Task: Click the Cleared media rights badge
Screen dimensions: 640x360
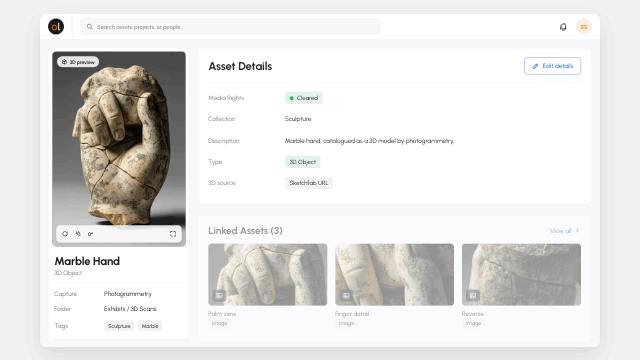Action: pos(304,98)
